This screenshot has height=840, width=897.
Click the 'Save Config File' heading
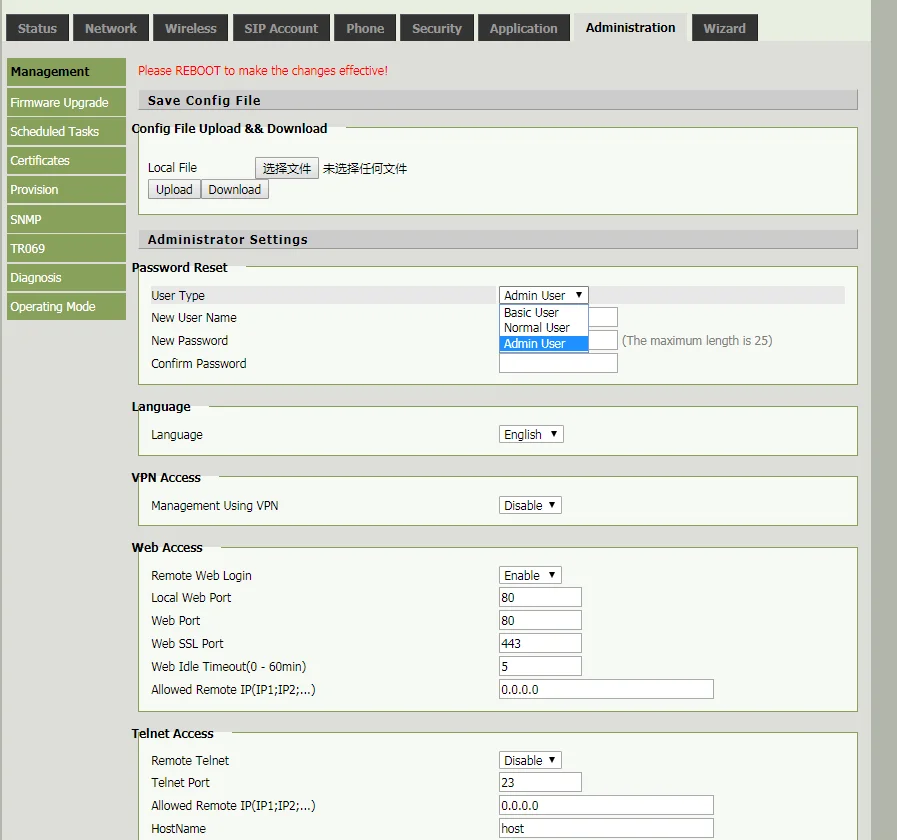pos(204,101)
